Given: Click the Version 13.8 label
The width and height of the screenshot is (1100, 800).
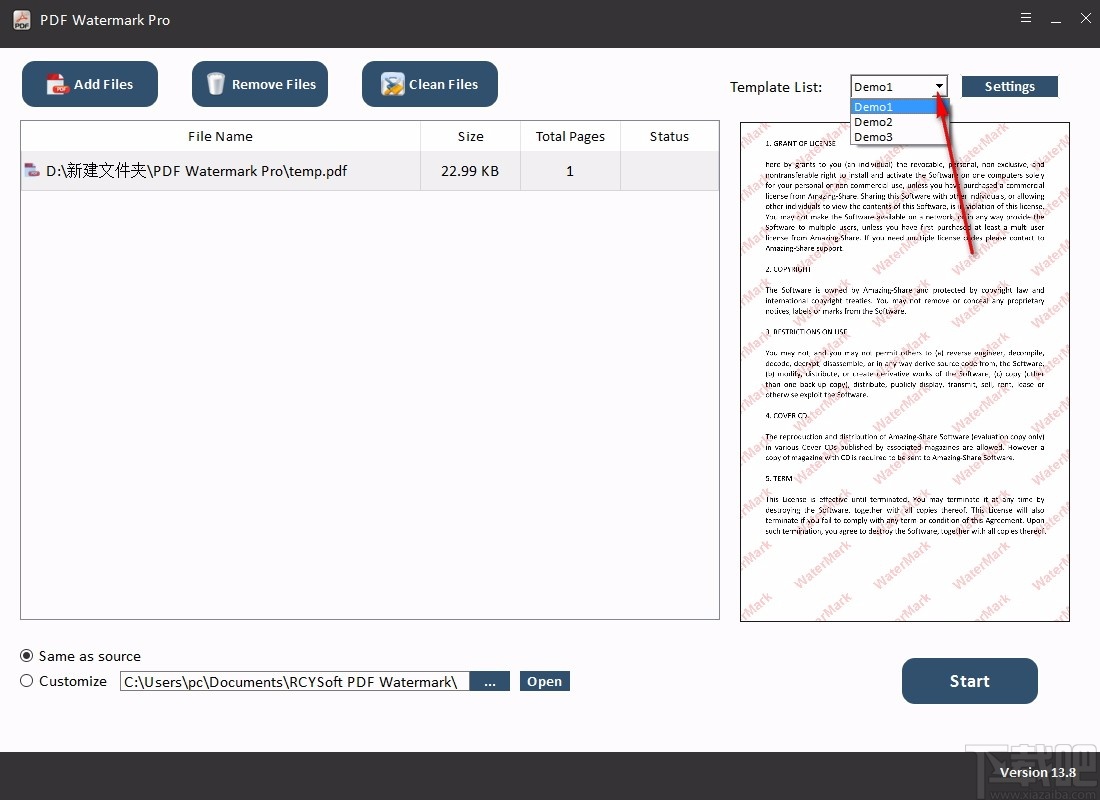Looking at the screenshot, I should tap(1038, 772).
